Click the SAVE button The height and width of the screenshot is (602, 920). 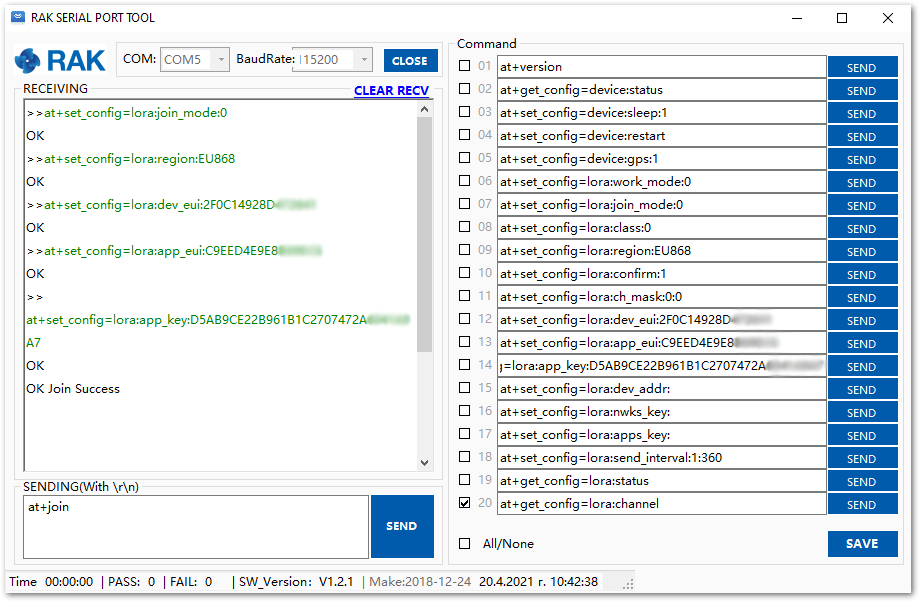862,544
